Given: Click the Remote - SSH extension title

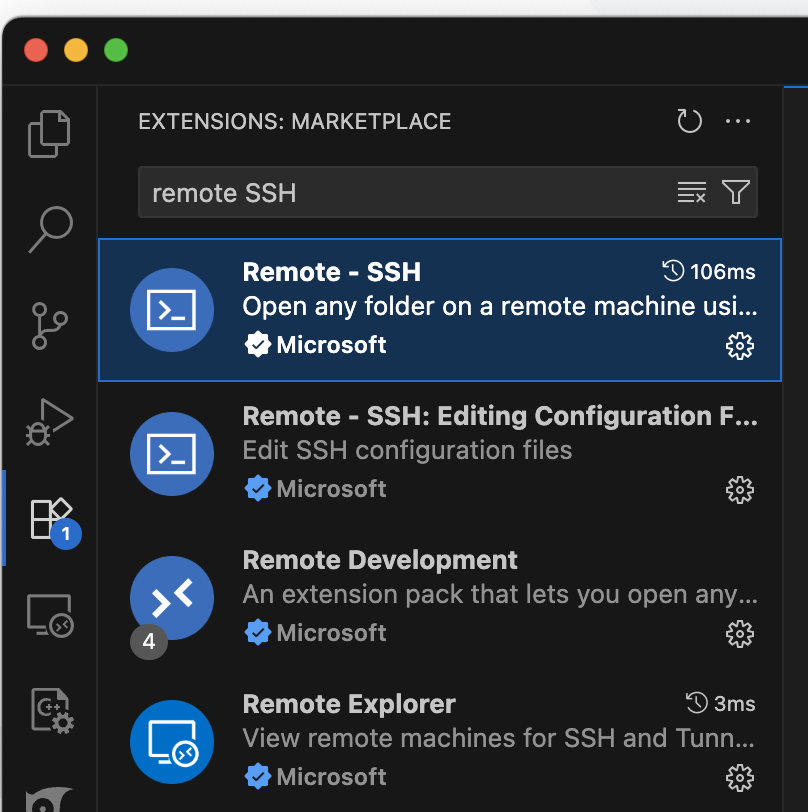Looking at the screenshot, I should [x=331, y=272].
